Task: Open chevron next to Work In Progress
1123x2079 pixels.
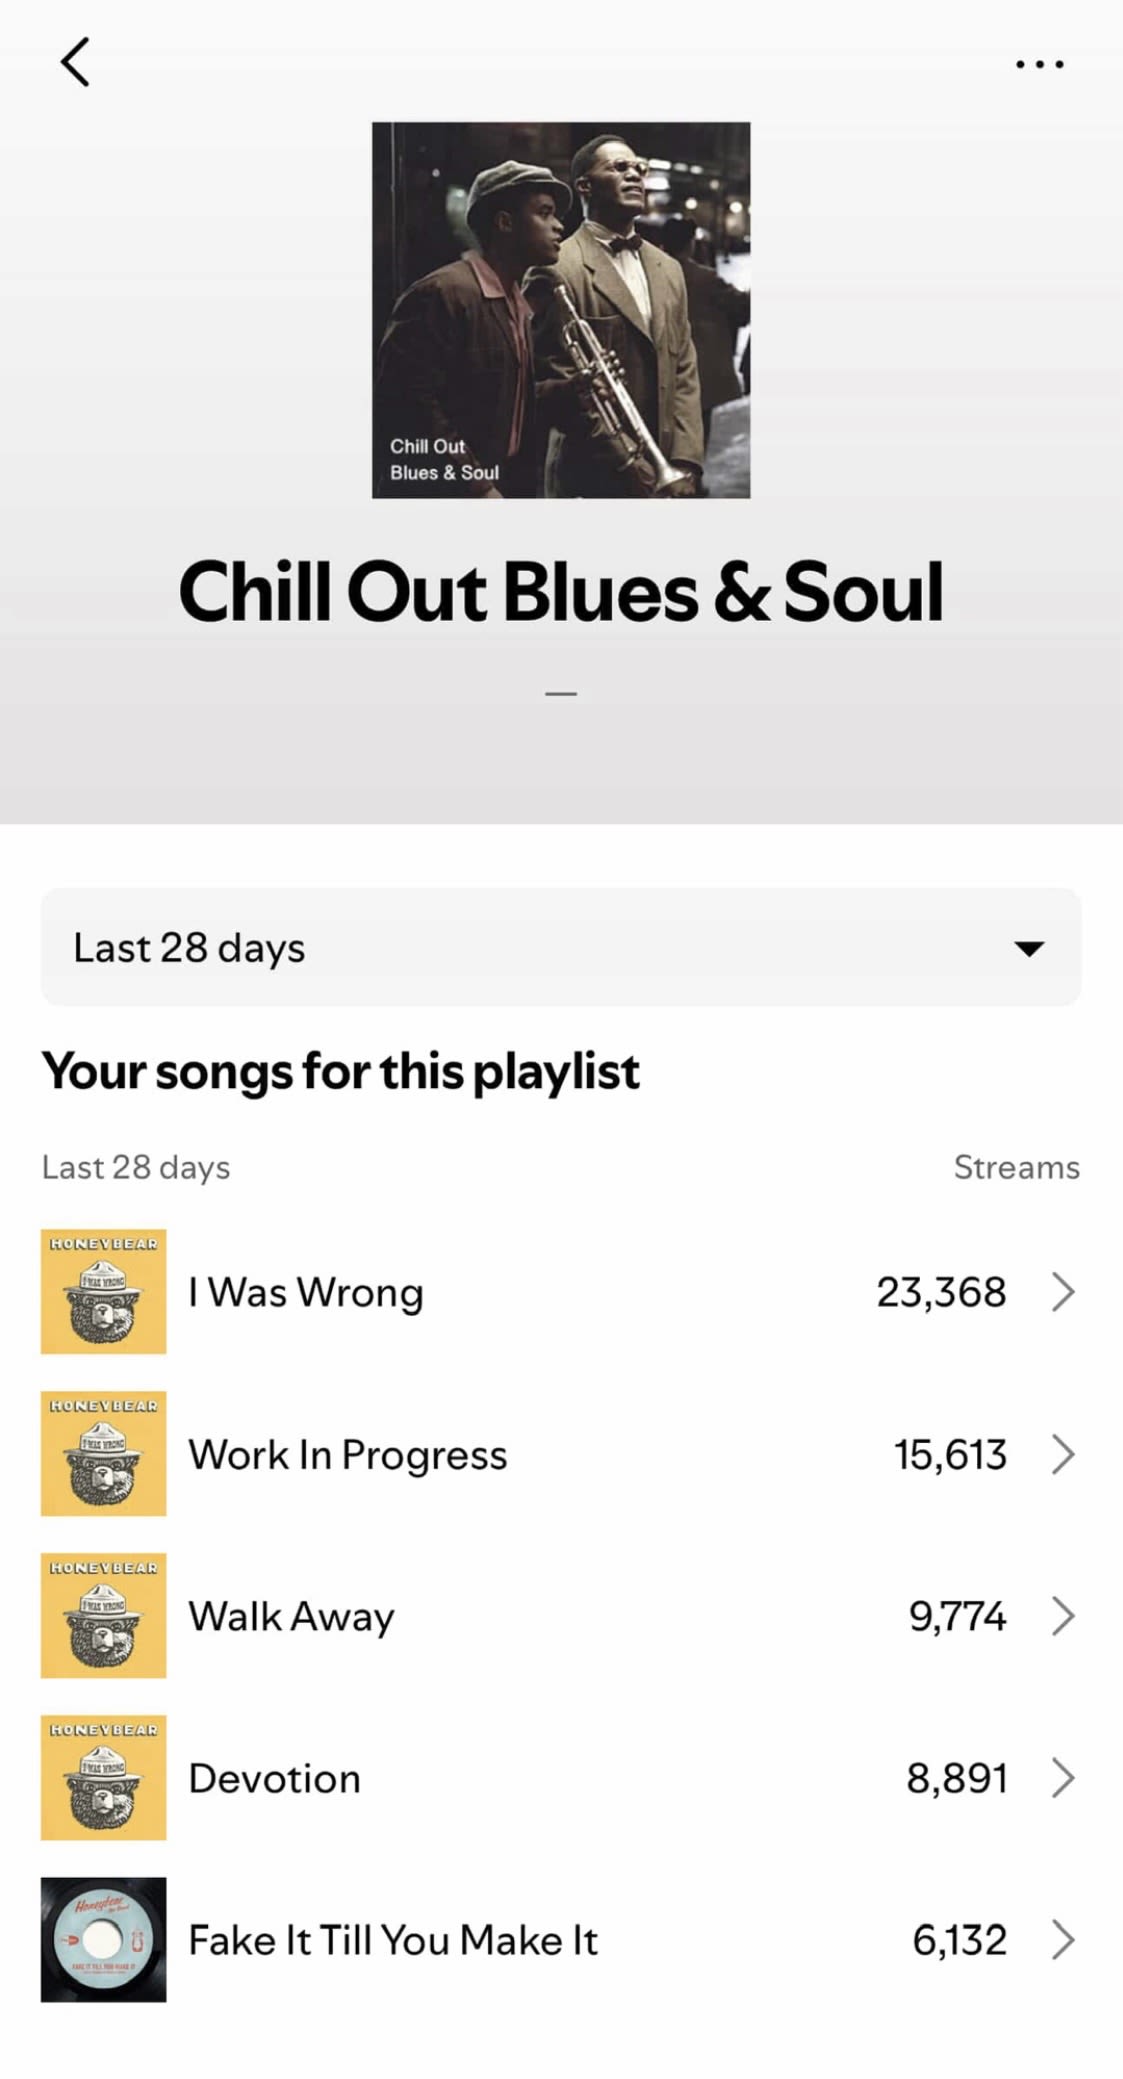Action: point(1063,1454)
